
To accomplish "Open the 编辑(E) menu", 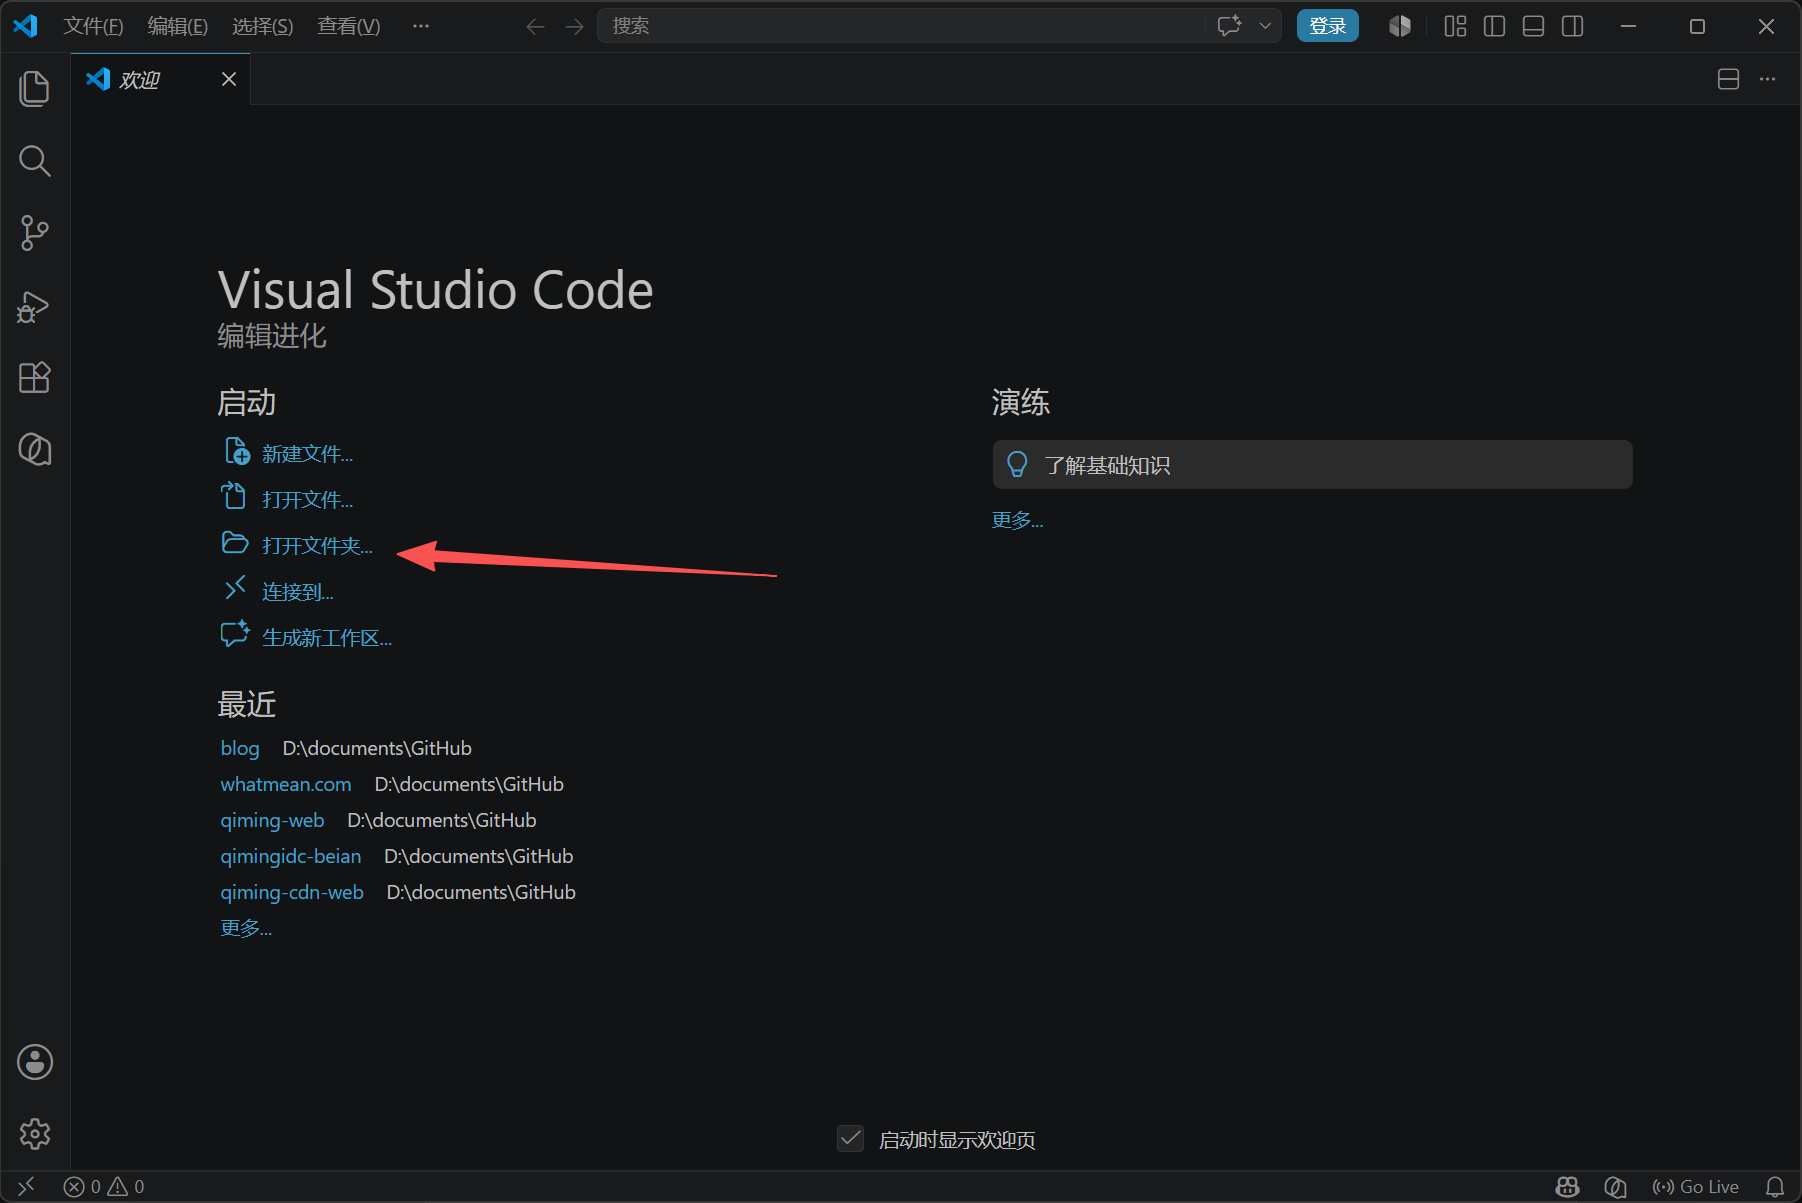I will coord(178,26).
